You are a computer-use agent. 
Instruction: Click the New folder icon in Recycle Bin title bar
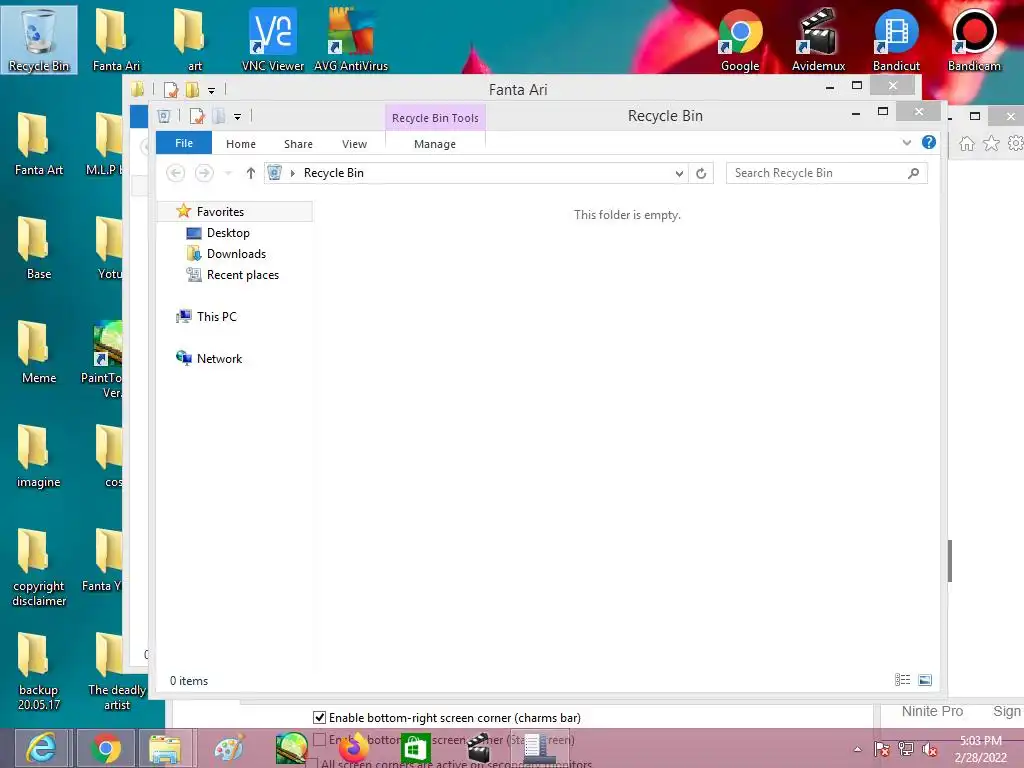pyautogui.click(x=219, y=116)
